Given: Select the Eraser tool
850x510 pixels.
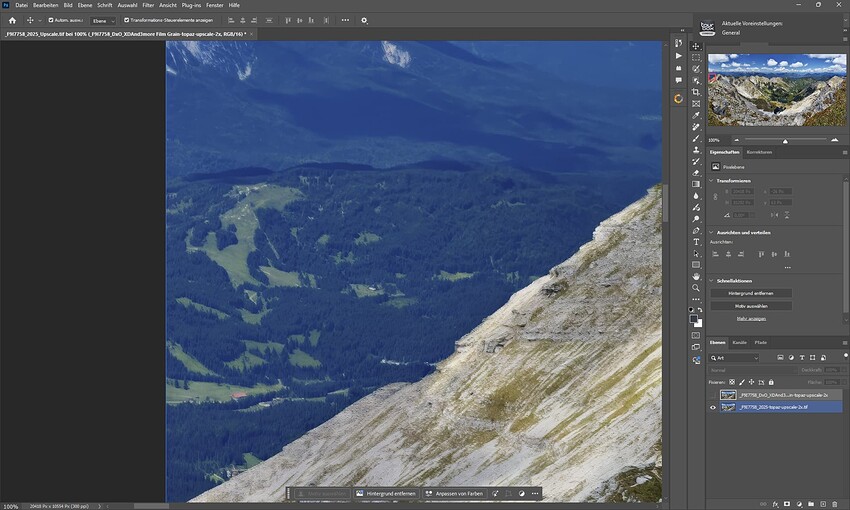Looking at the screenshot, I should (x=696, y=173).
